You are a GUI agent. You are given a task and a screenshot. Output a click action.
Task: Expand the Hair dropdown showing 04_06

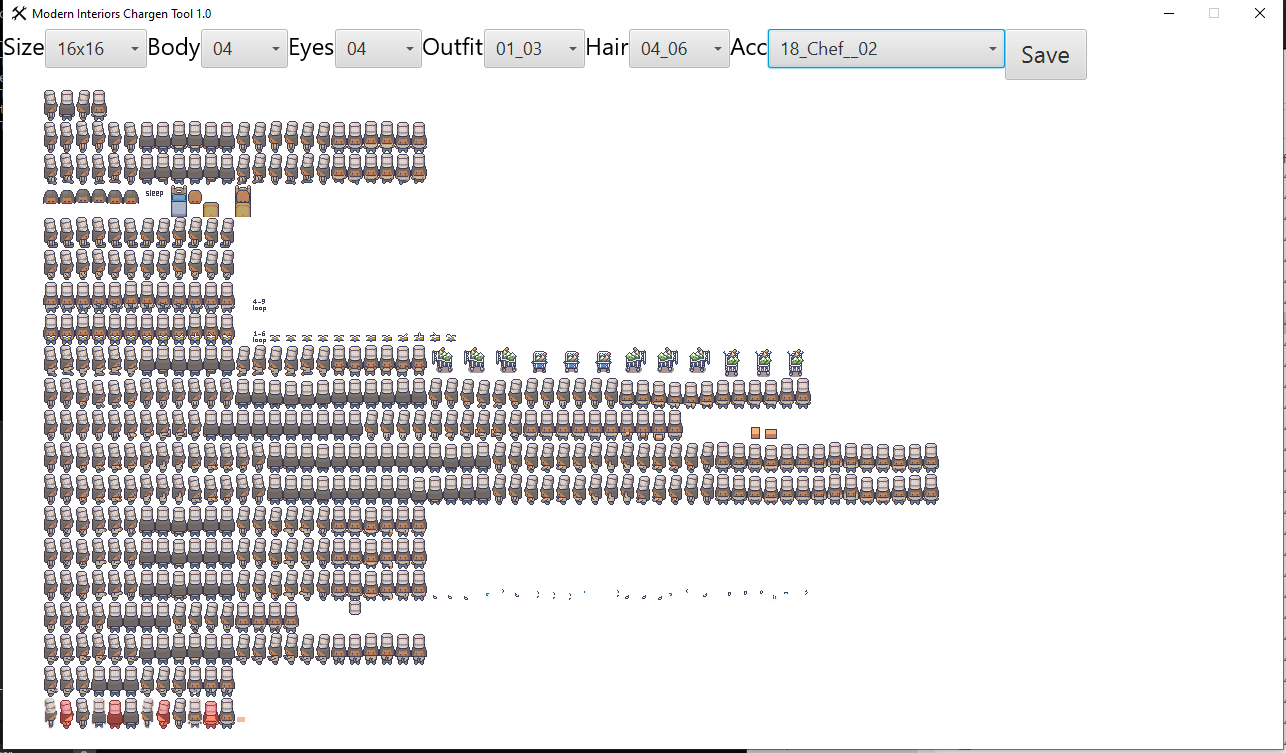click(679, 49)
